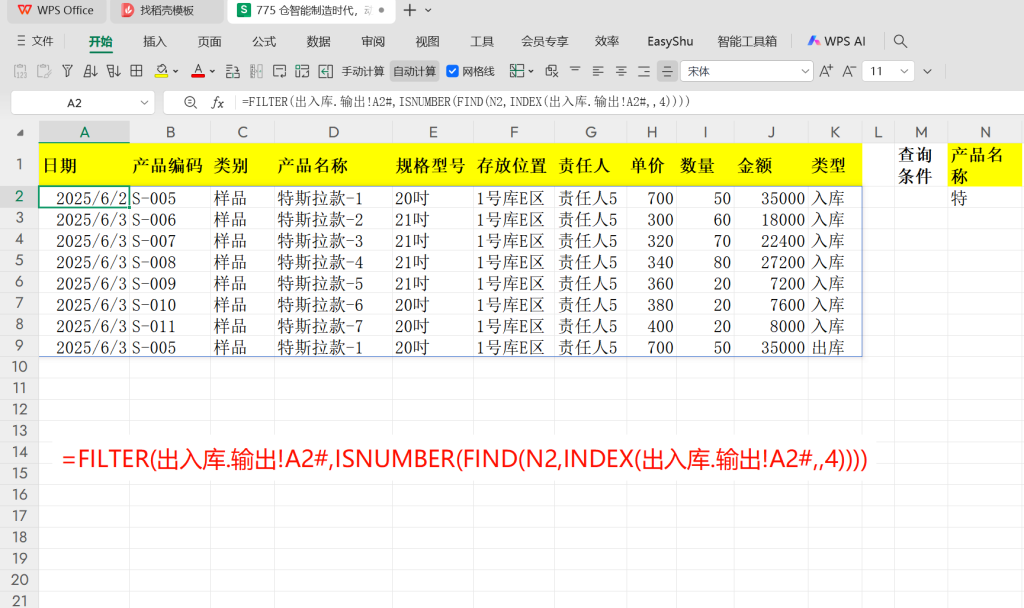Click the search magnifier icon
This screenshot has width=1024, height=608.
900,41
